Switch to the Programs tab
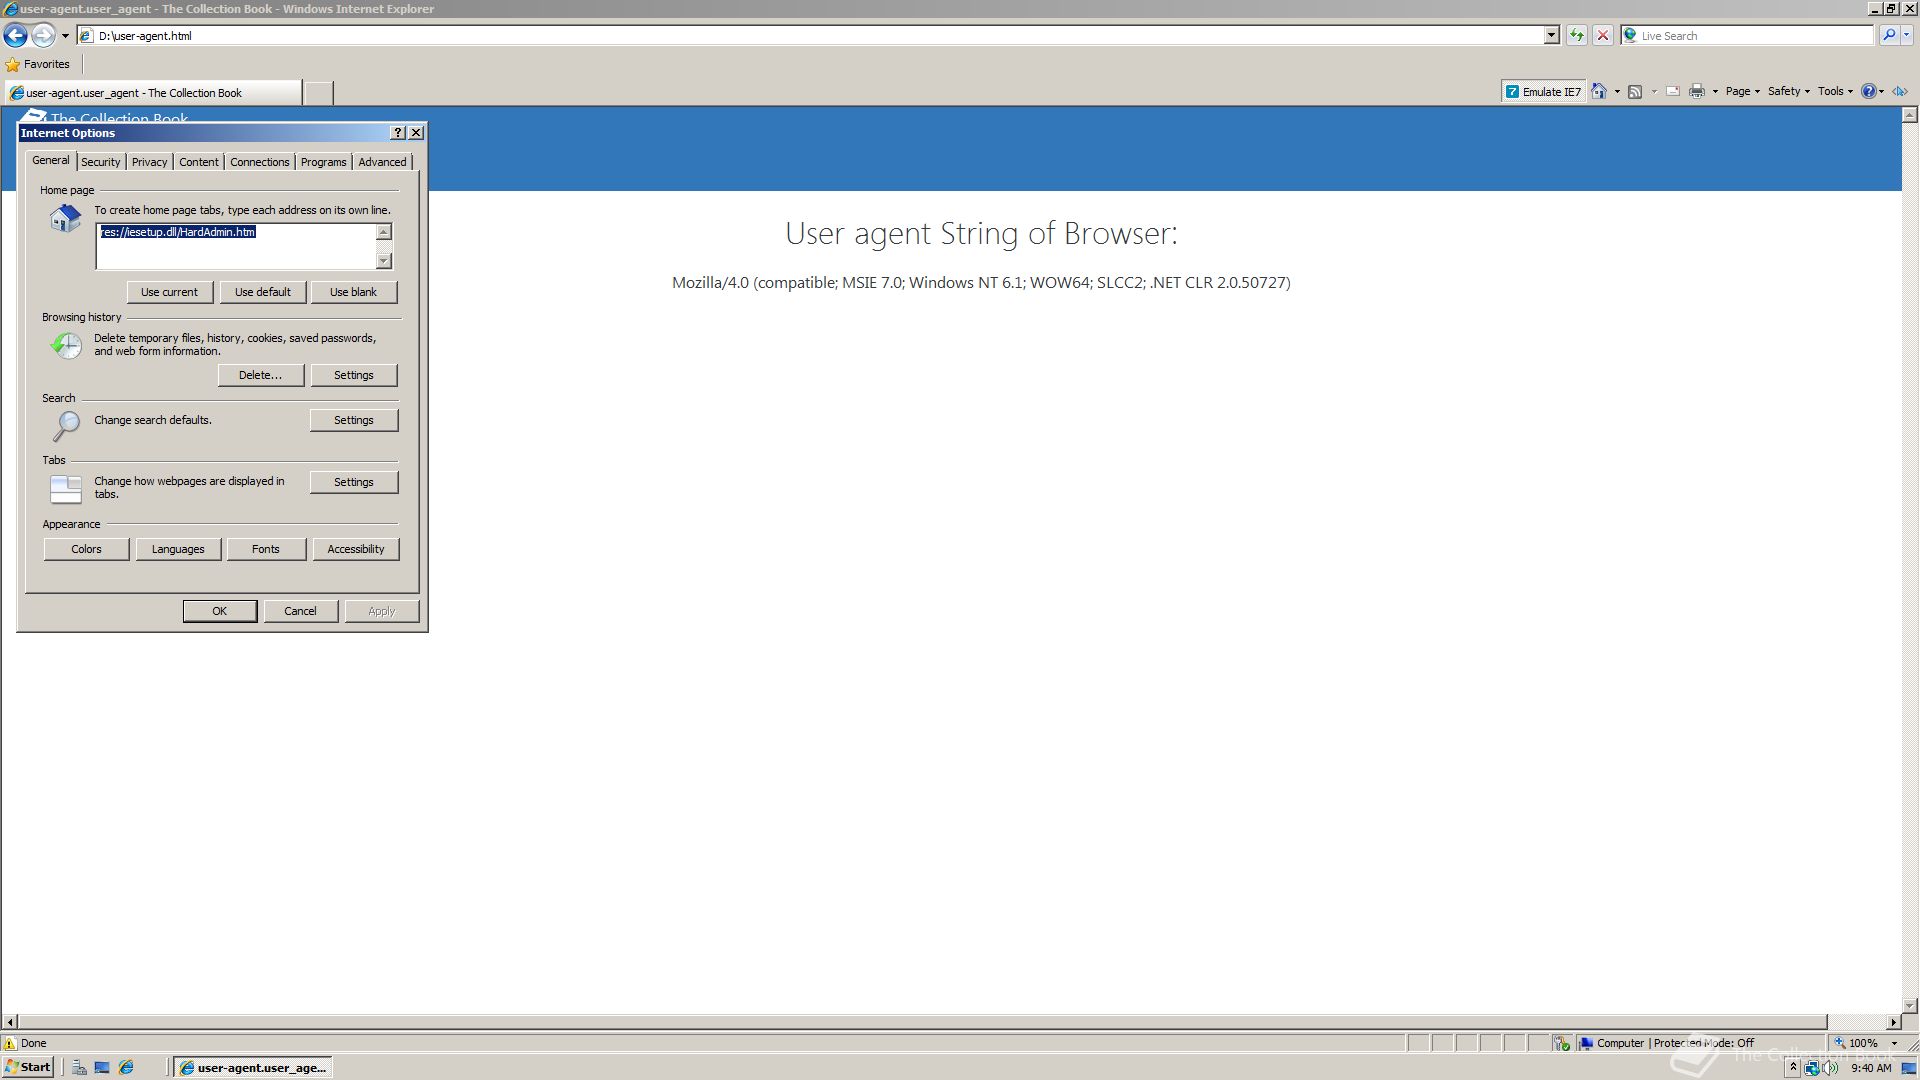This screenshot has height=1080, width=1920. point(323,162)
